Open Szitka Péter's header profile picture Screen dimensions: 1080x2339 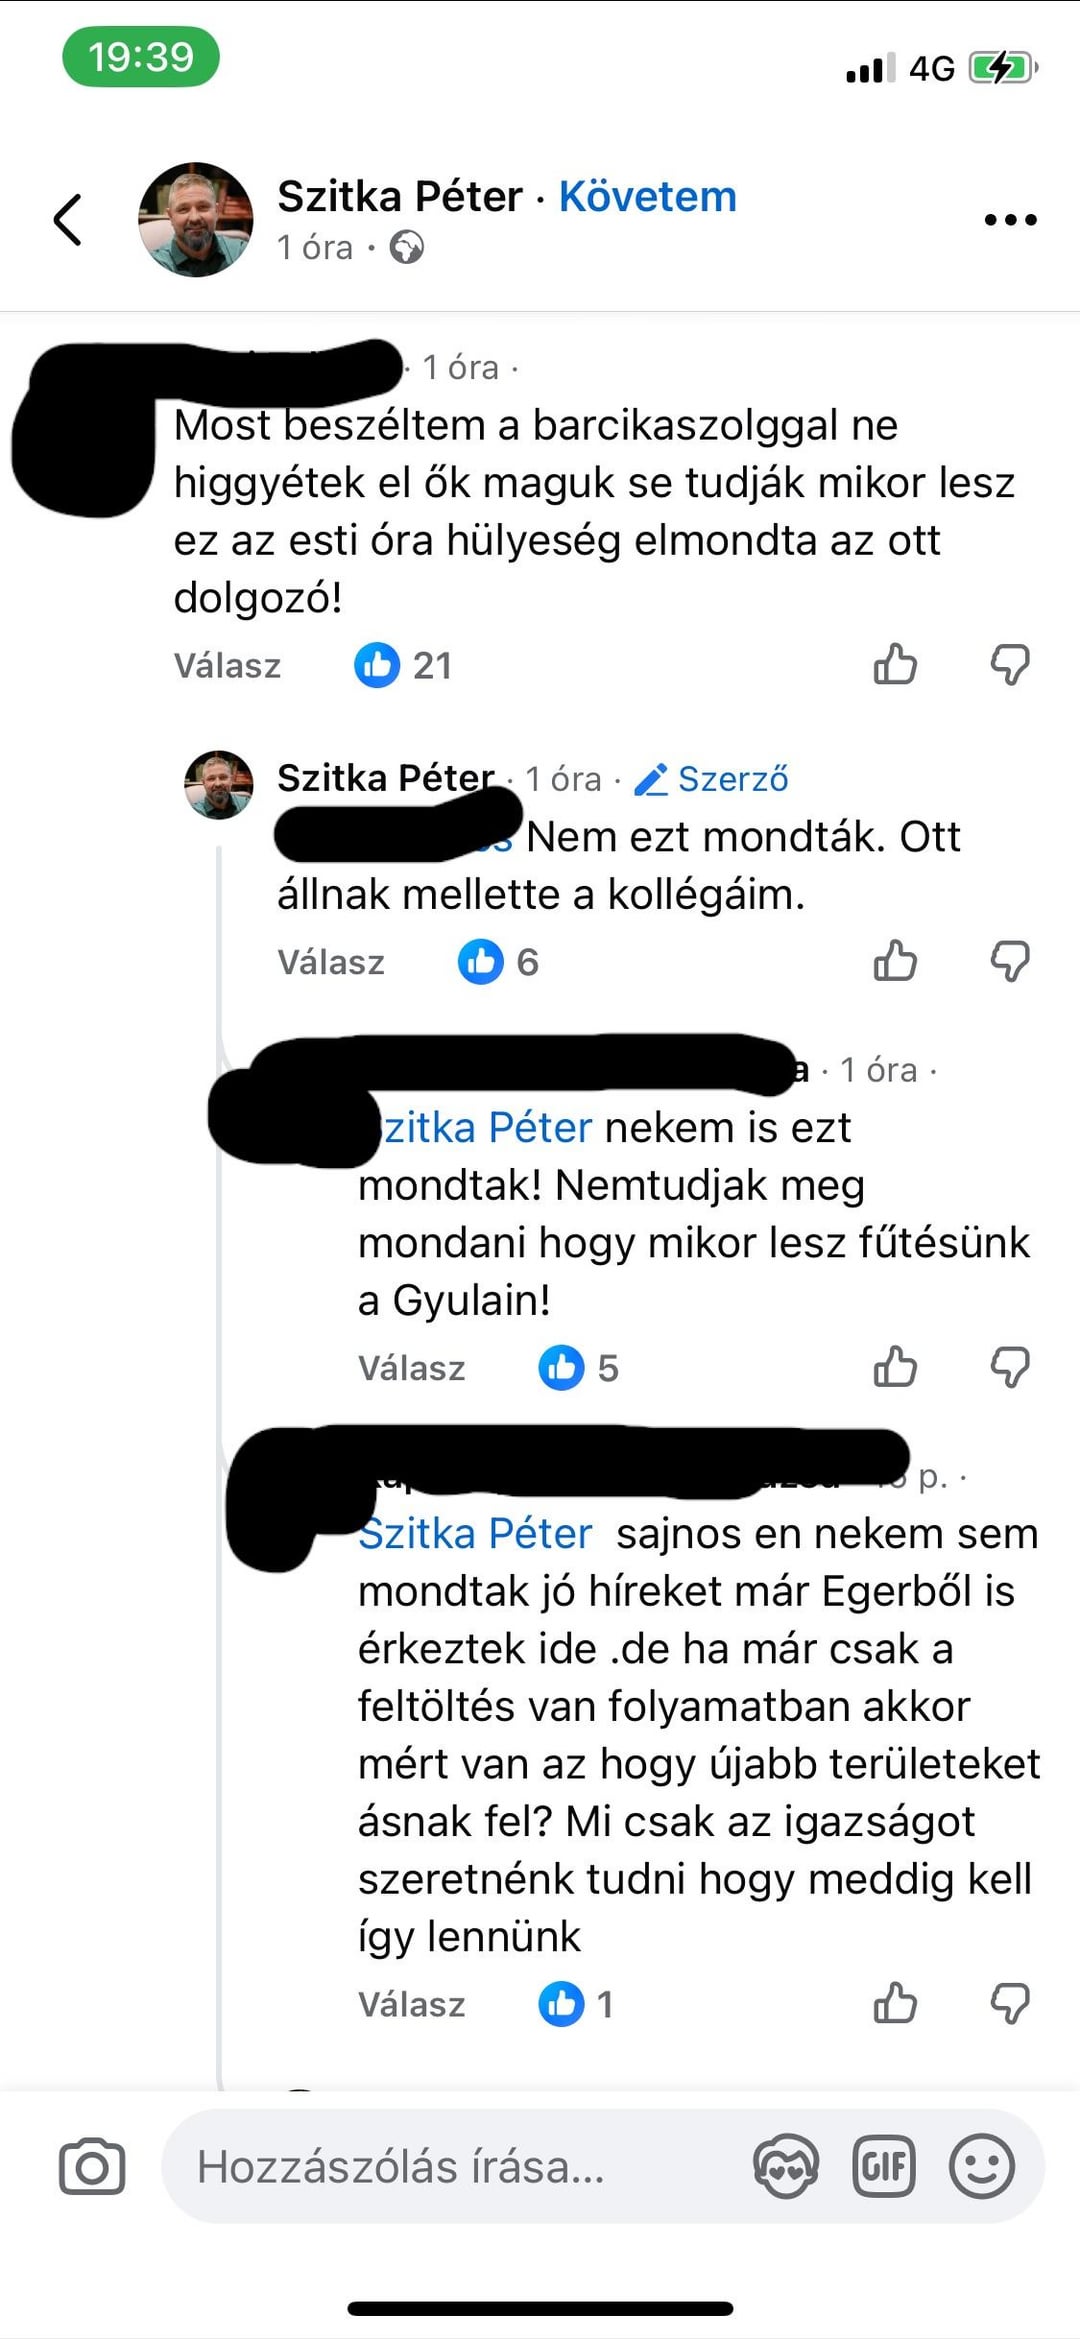tap(196, 220)
